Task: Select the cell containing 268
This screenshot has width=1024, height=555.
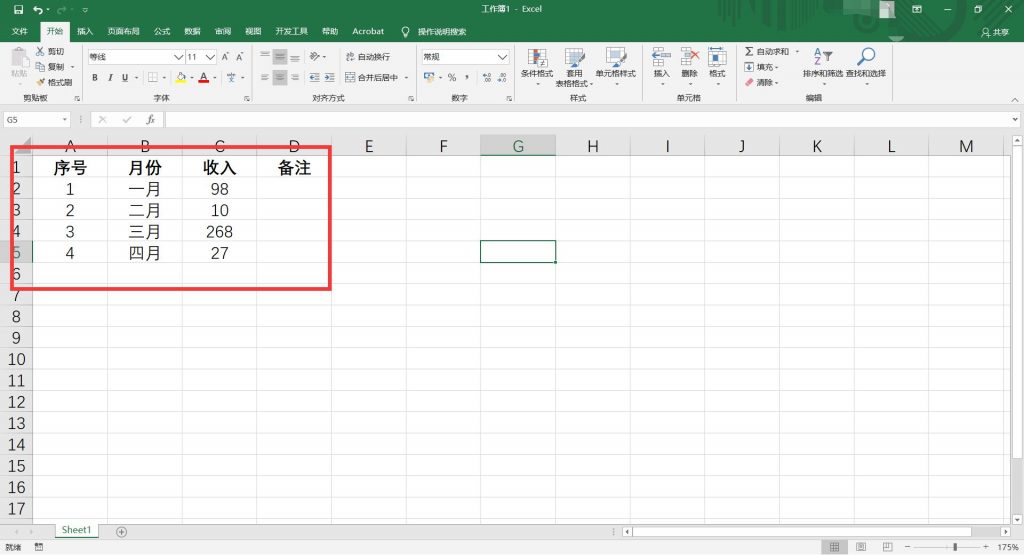Action: click(x=219, y=232)
